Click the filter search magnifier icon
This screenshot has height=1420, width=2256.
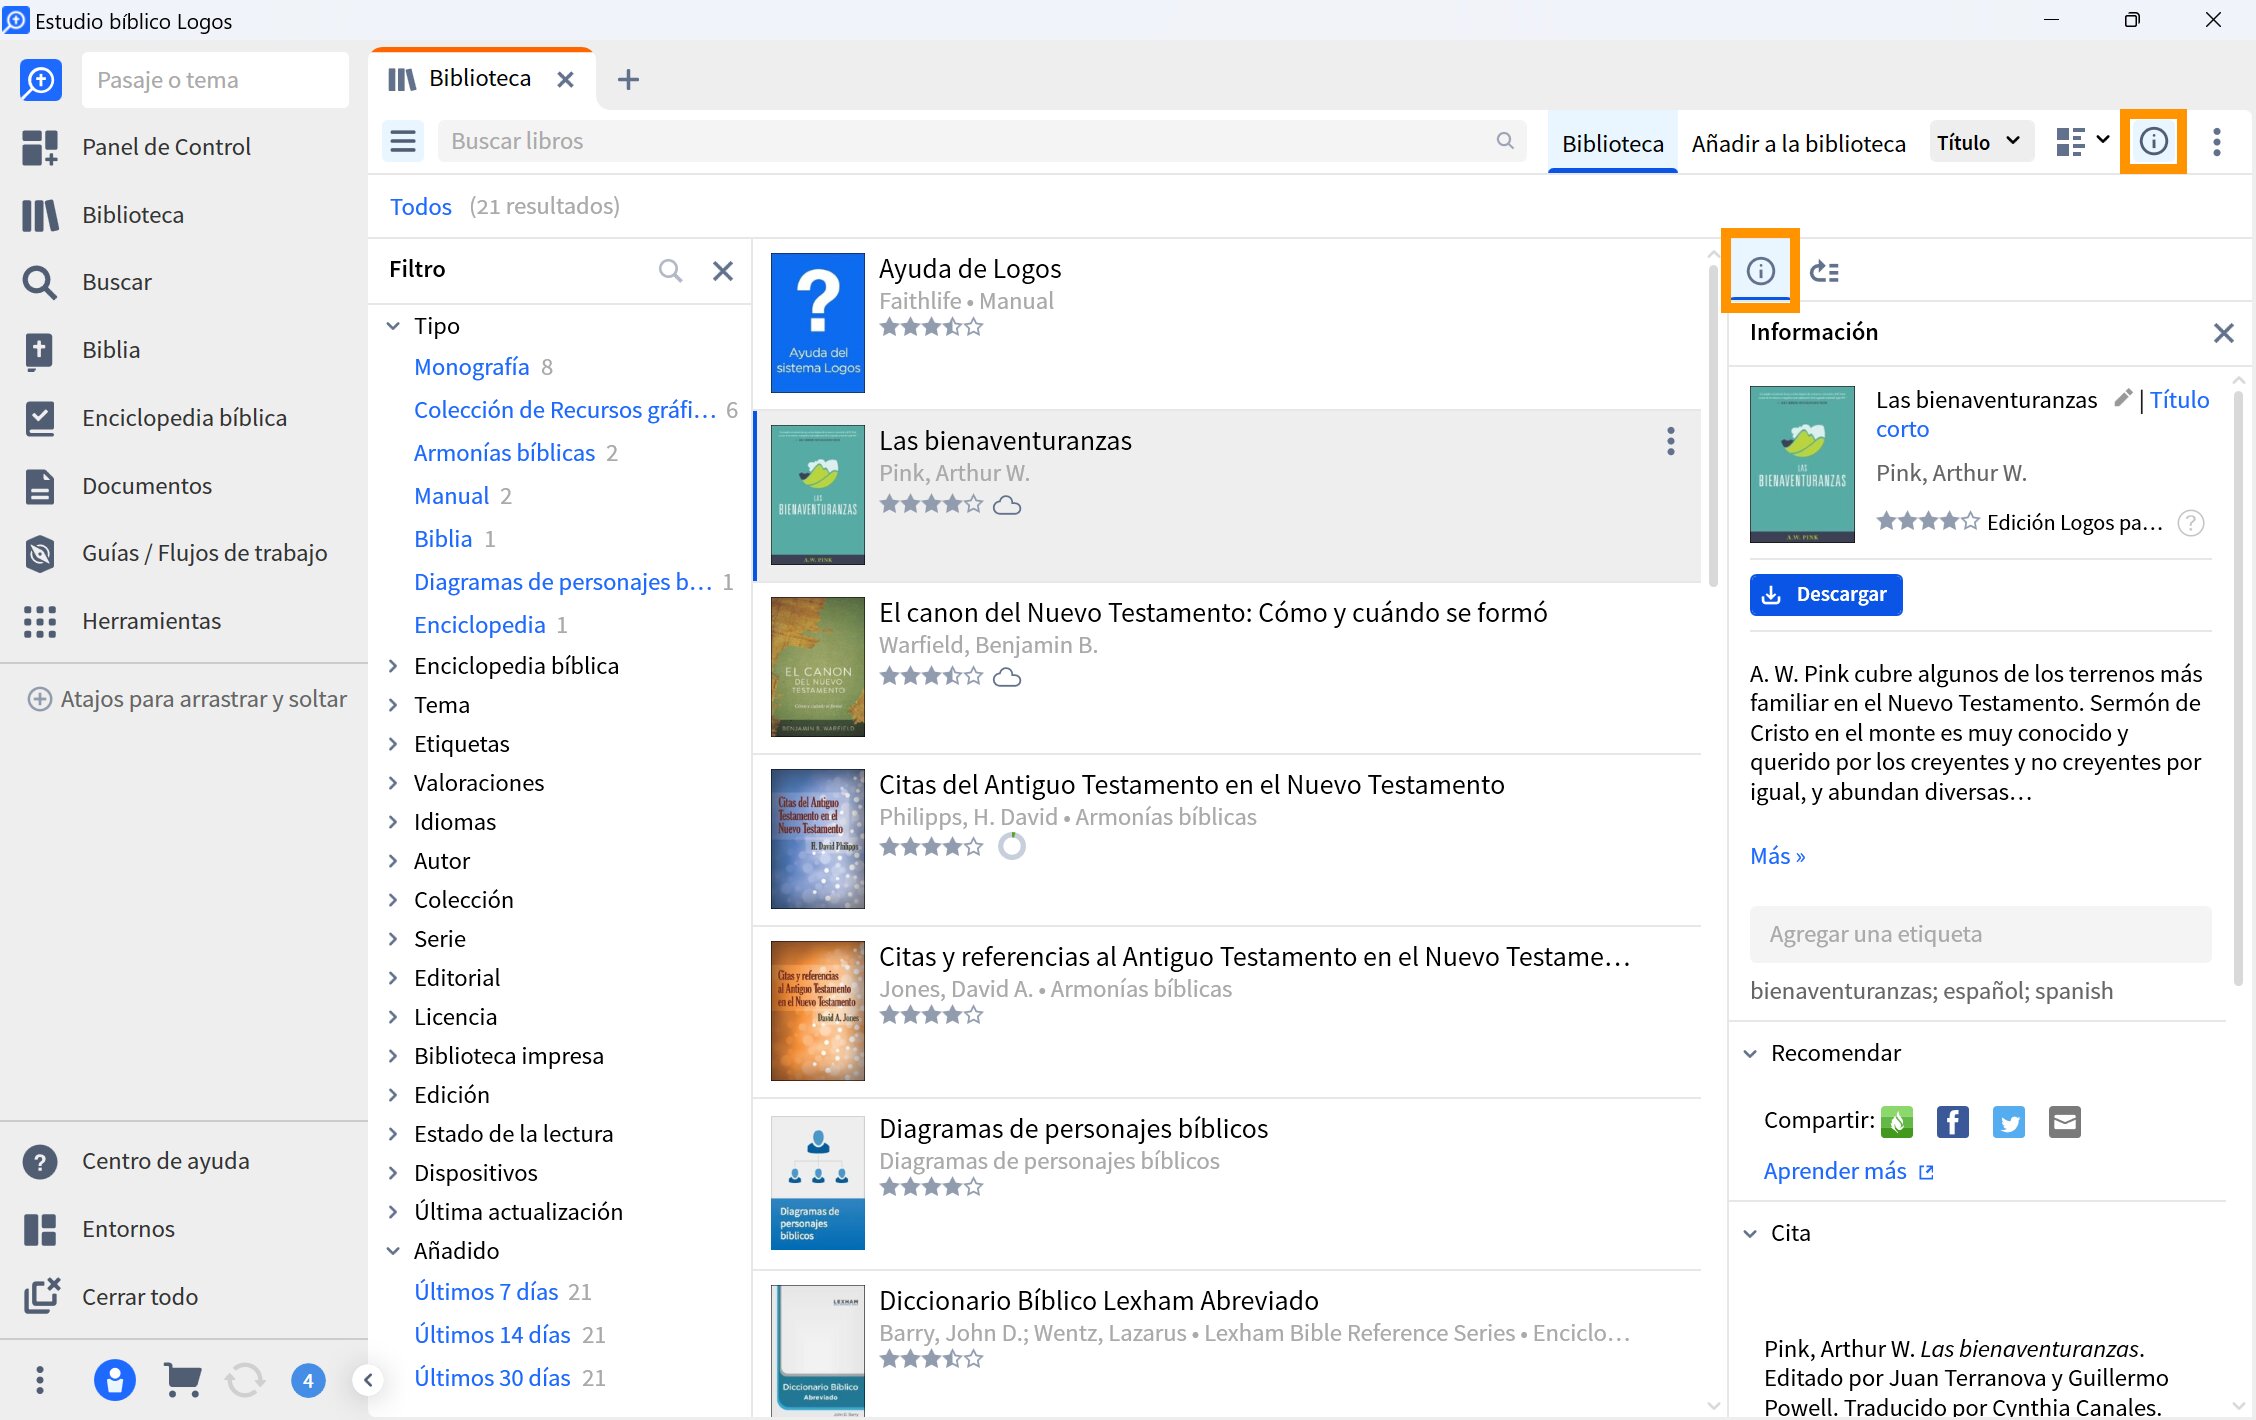[671, 270]
